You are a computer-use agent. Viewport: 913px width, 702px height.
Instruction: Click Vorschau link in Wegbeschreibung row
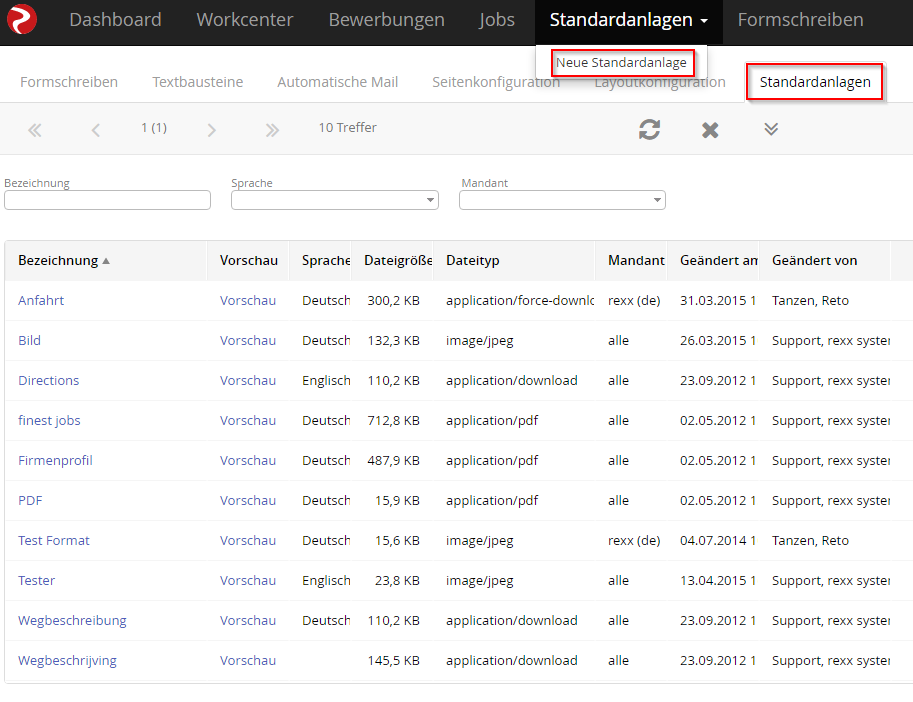(247, 621)
